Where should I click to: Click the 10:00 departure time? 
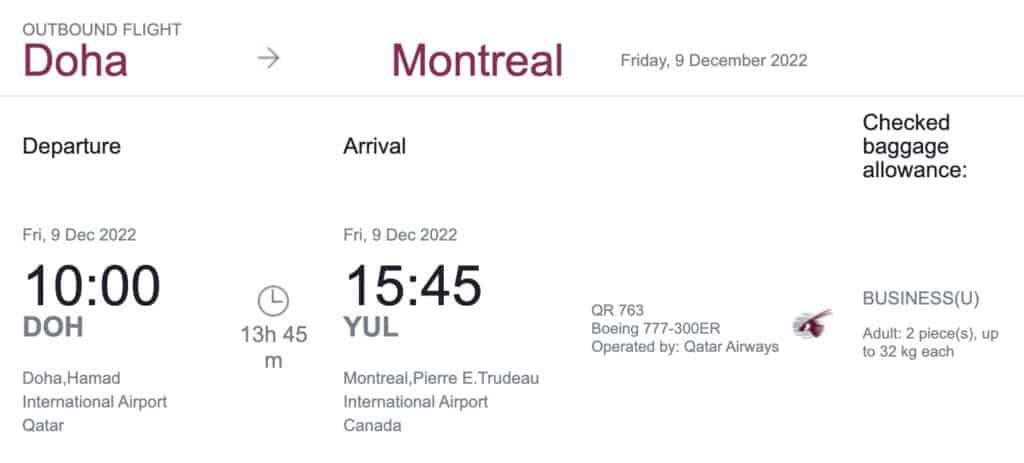(92, 285)
